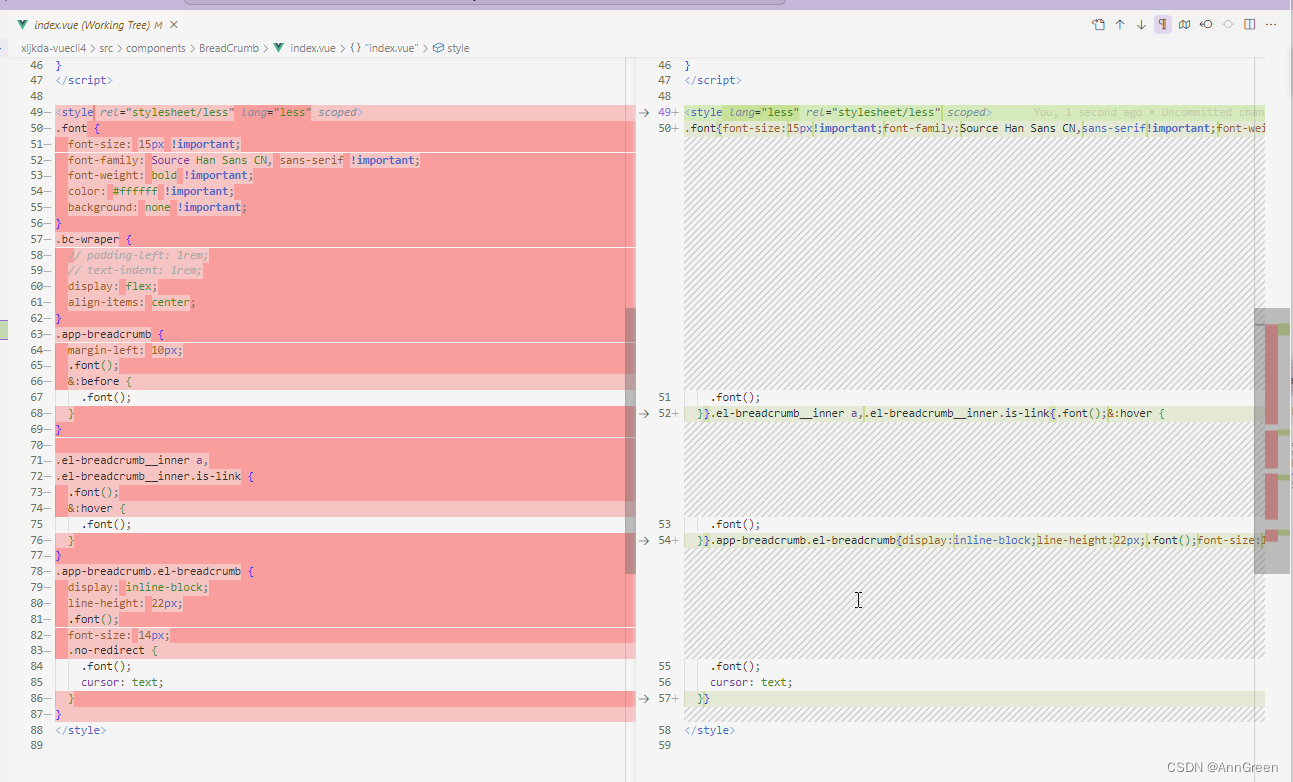Click '</script>' in left pane
The width and height of the screenshot is (1293, 782).
(84, 80)
